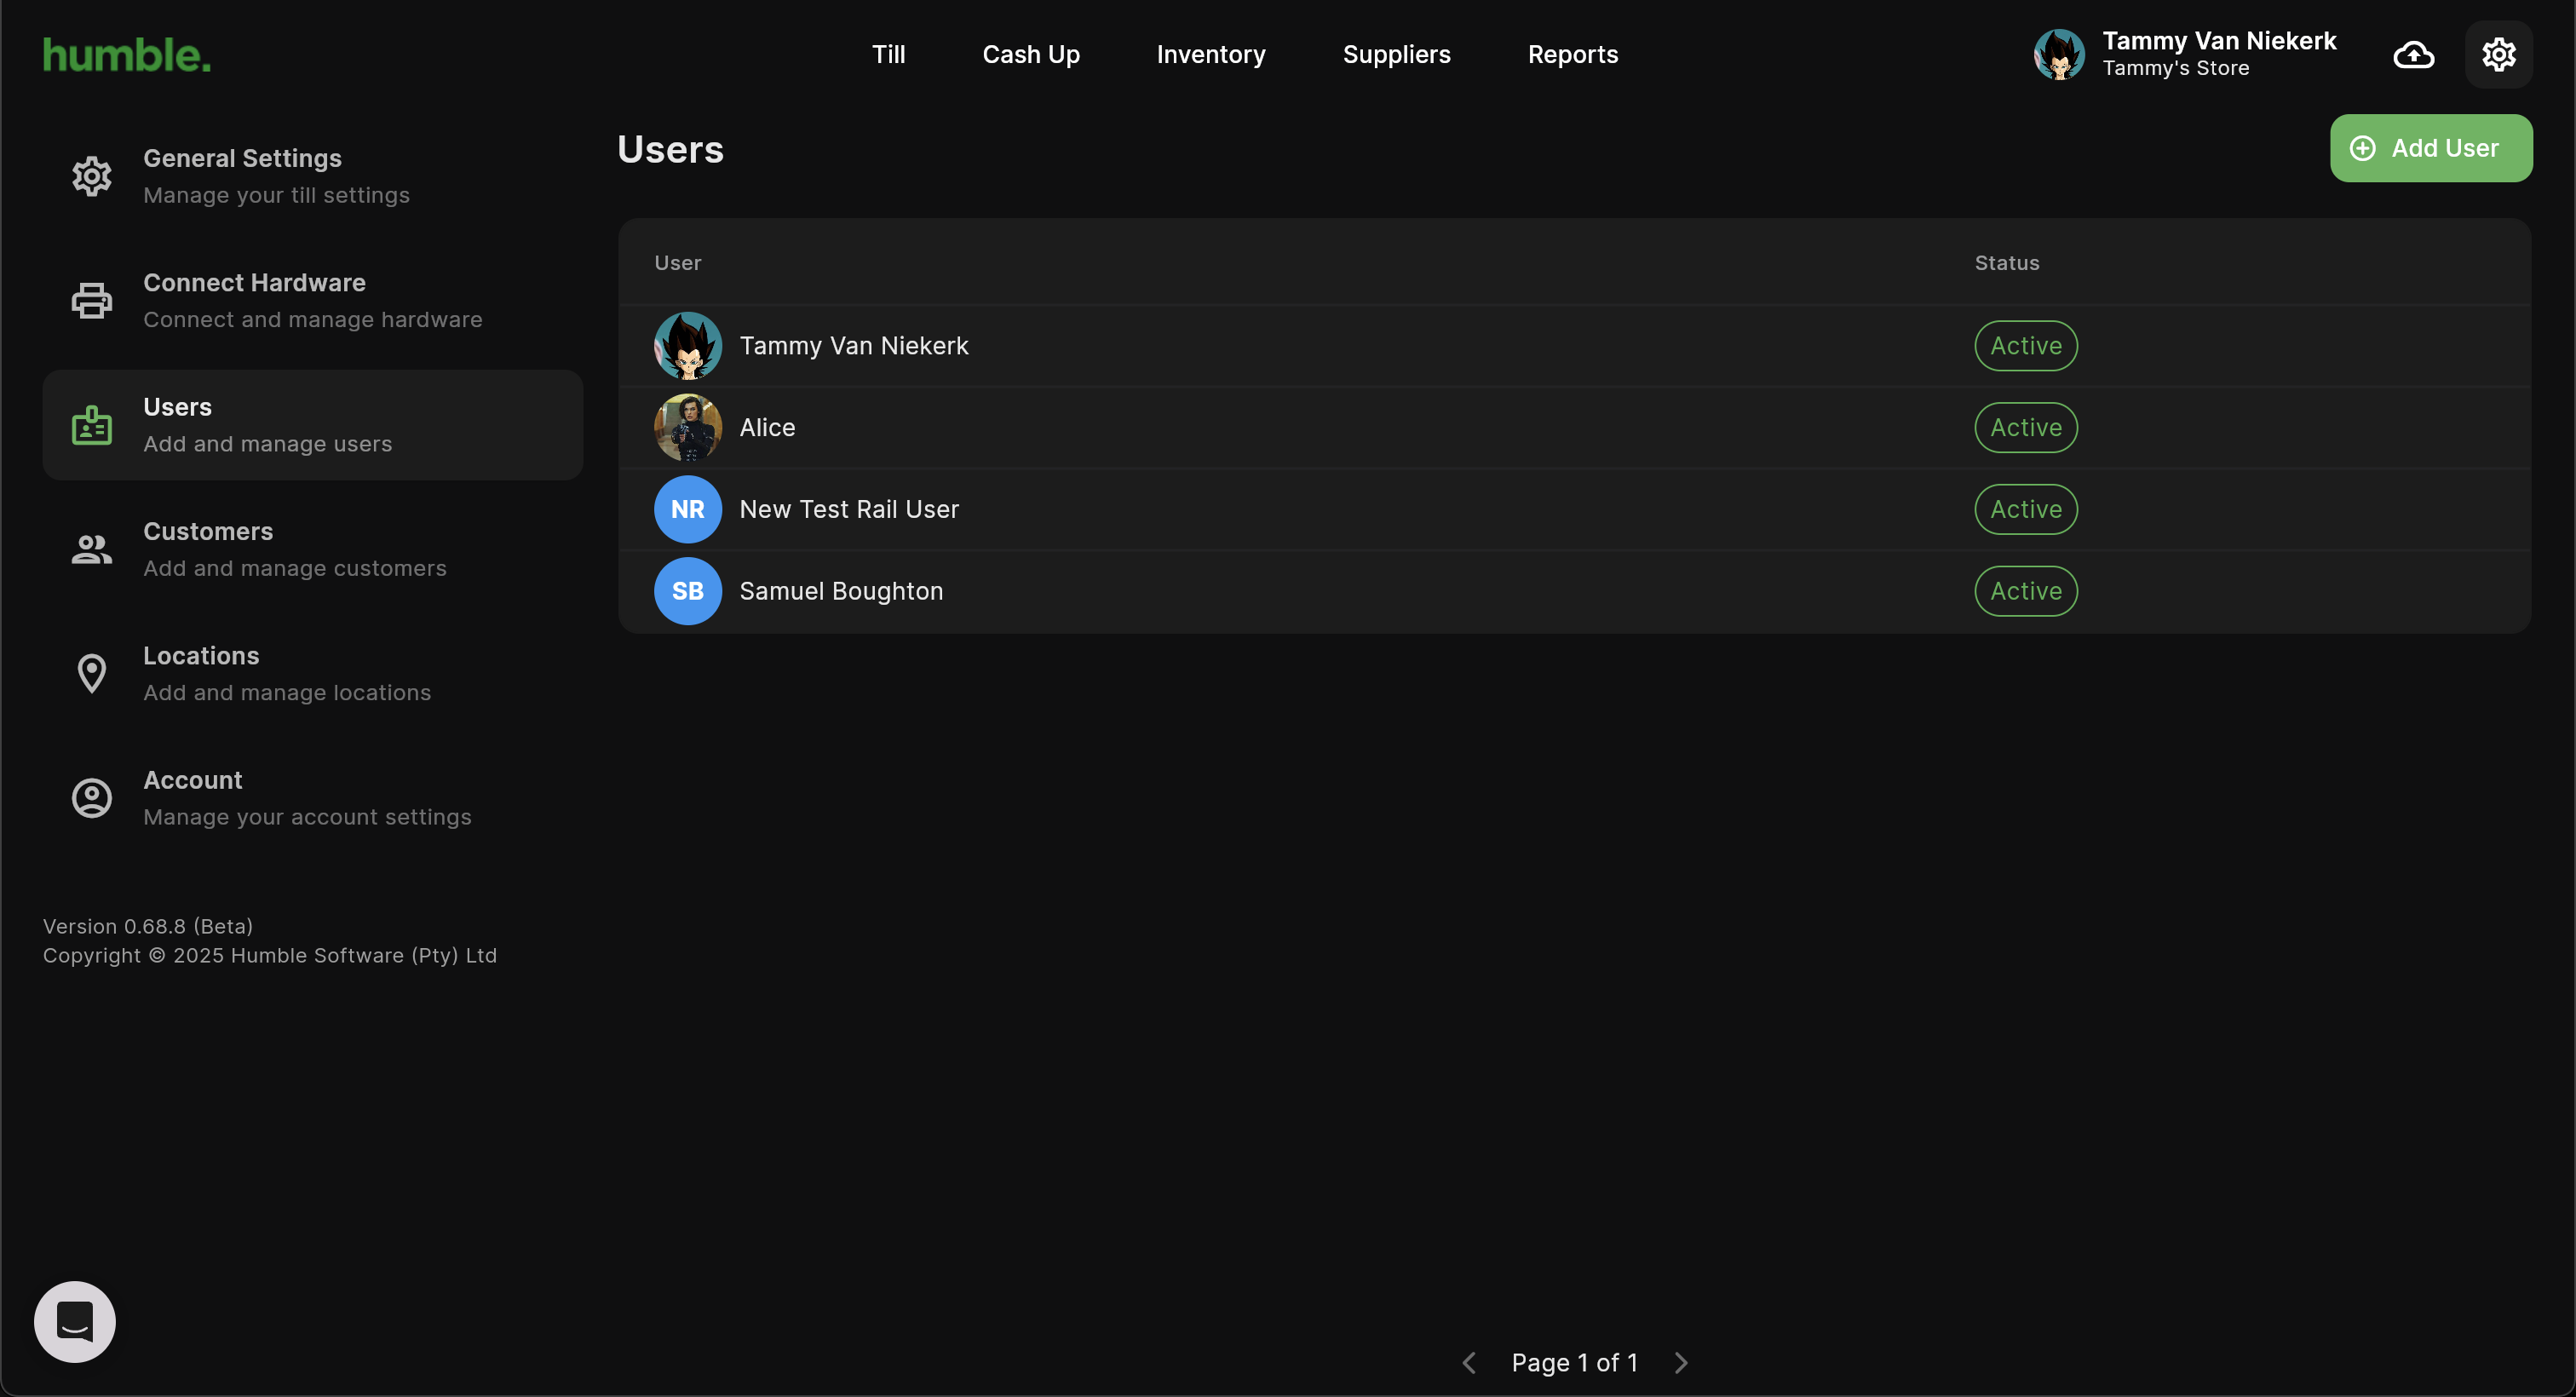Viewport: 2576px width, 1397px height.
Task: Click Version 0.68.8 (Beta) text
Action: tap(148, 926)
